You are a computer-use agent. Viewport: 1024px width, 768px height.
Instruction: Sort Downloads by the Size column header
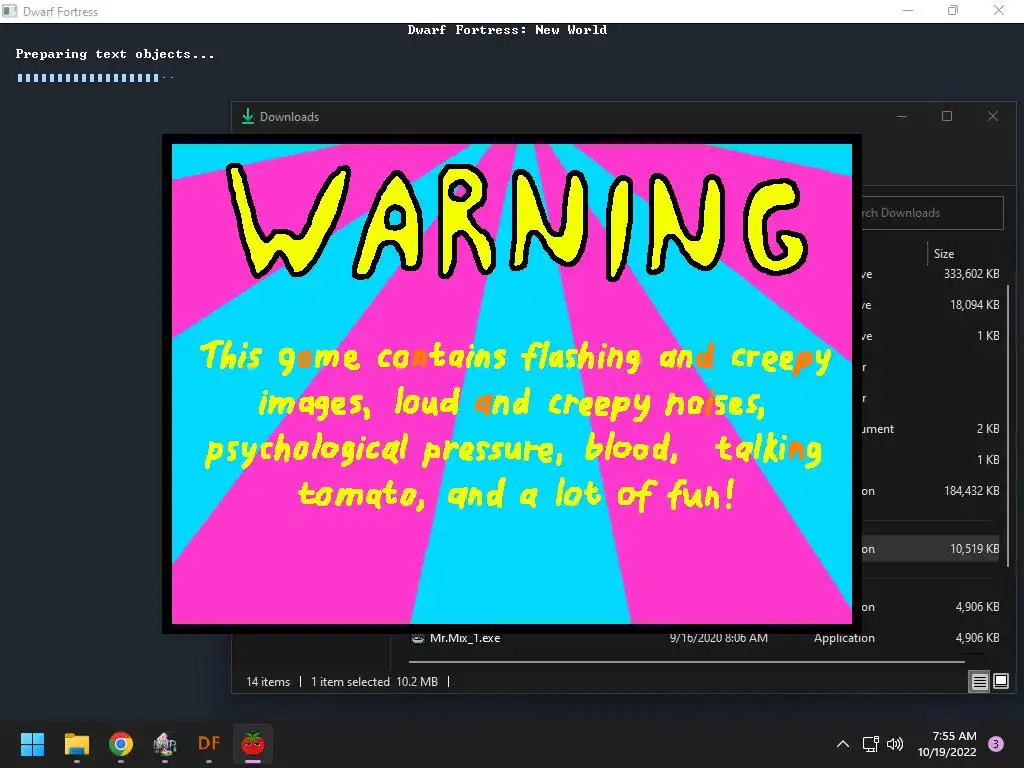click(944, 254)
